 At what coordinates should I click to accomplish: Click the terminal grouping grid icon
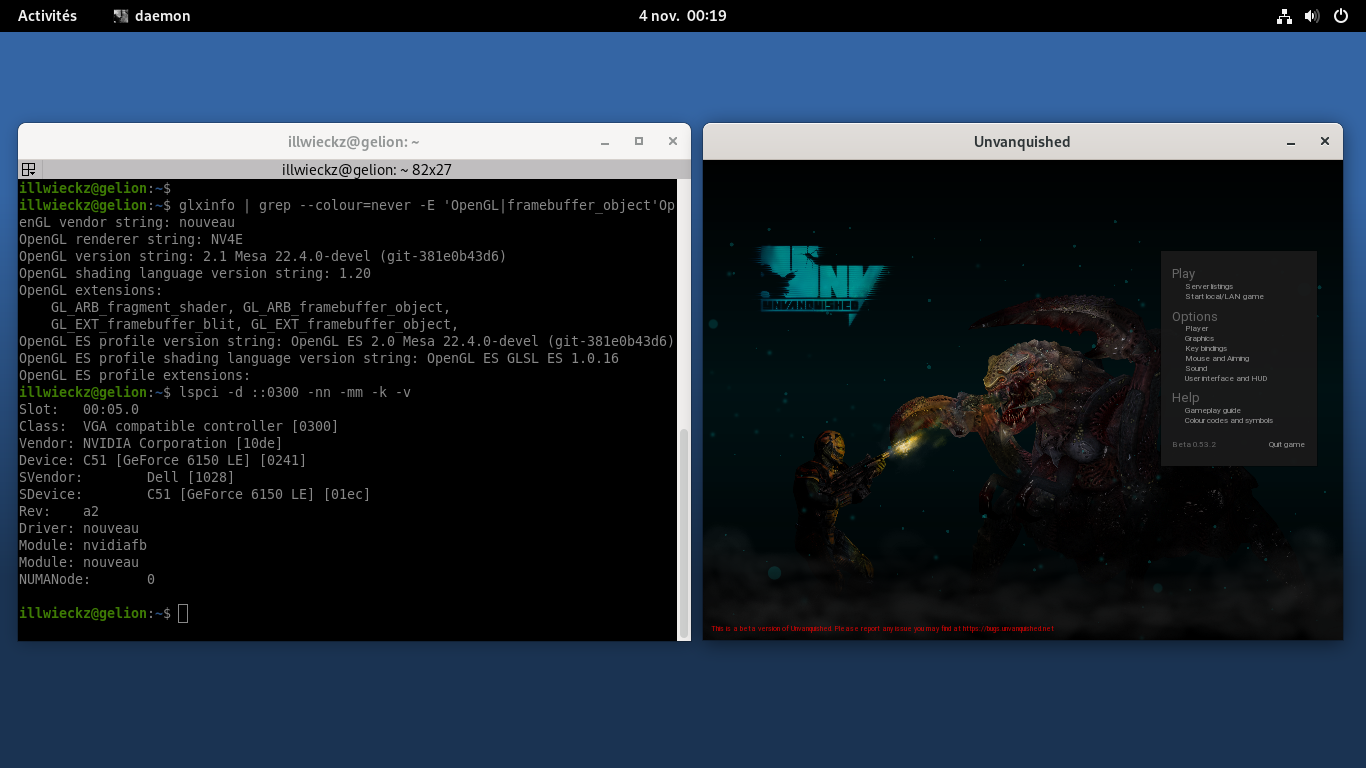(x=29, y=170)
